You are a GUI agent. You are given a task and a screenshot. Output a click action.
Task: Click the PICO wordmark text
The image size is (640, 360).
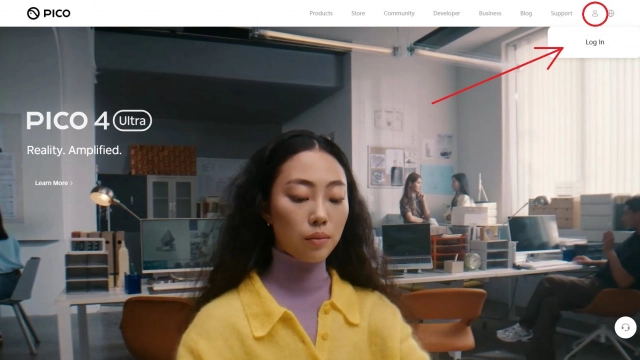pyautogui.click(x=57, y=13)
